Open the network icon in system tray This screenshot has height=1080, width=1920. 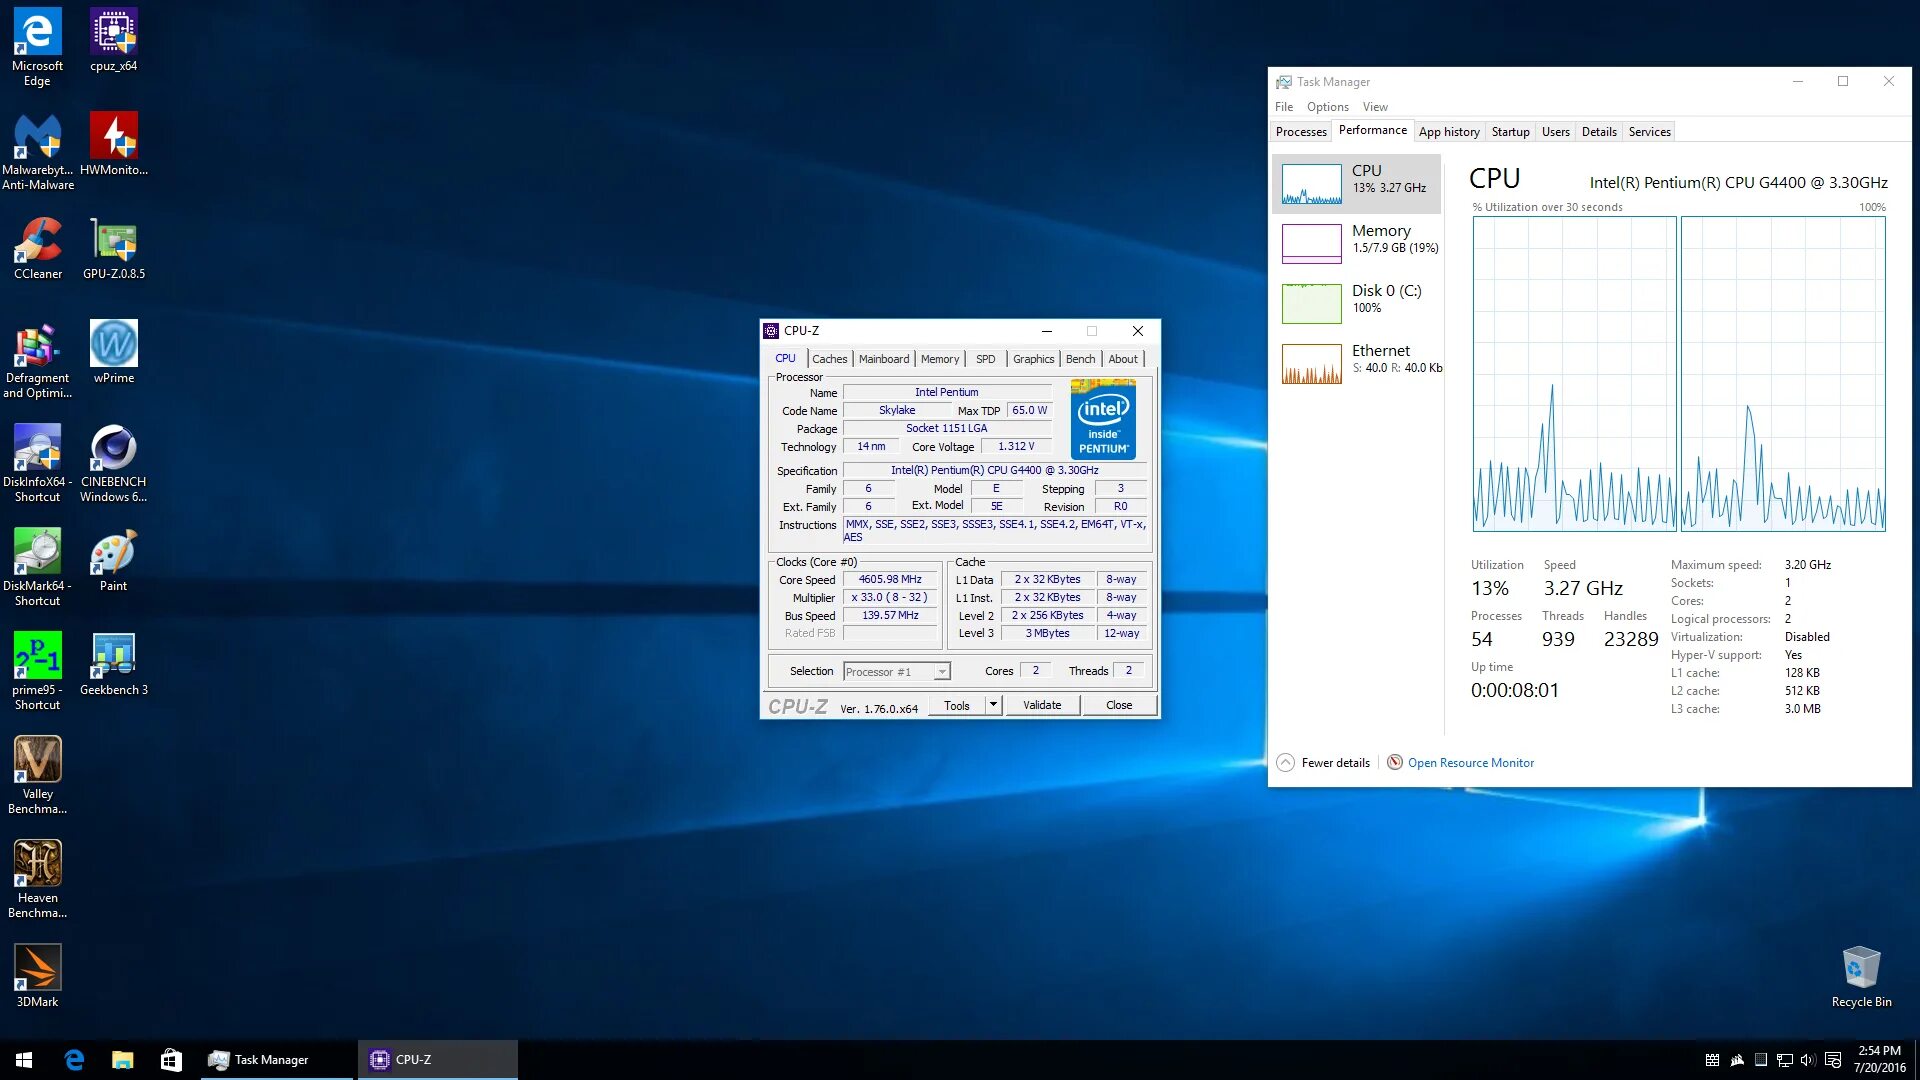pyautogui.click(x=1784, y=1060)
